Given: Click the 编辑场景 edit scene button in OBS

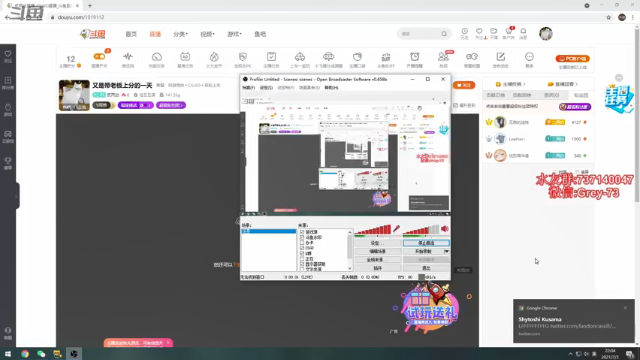Looking at the screenshot, I should point(378,251).
